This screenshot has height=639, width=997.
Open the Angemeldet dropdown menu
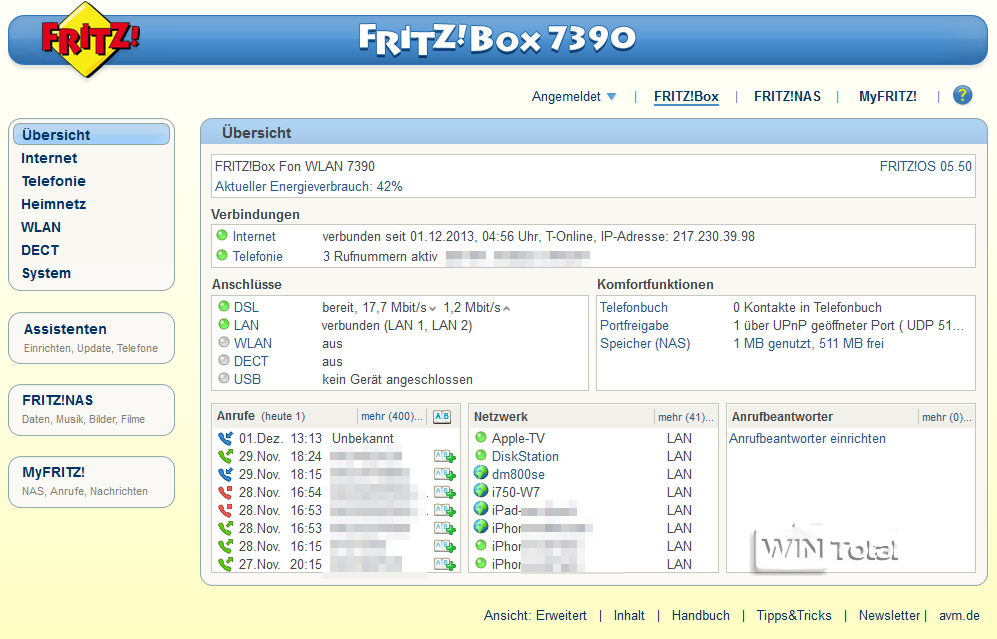pyautogui.click(x=574, y=97)
